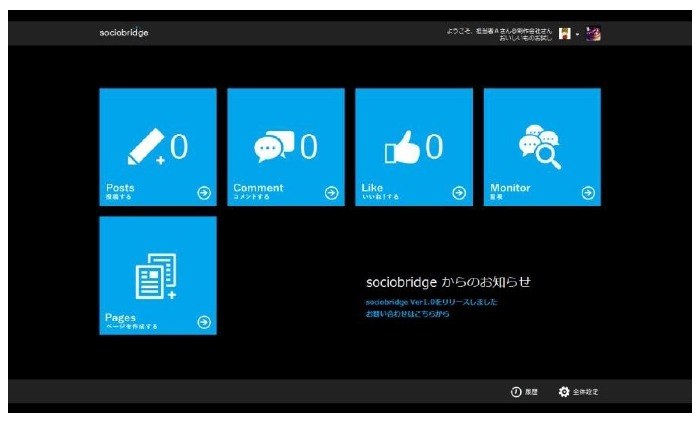699x421 pixels.
Task: Click the Posts count number 0
Action: (179, 147)
